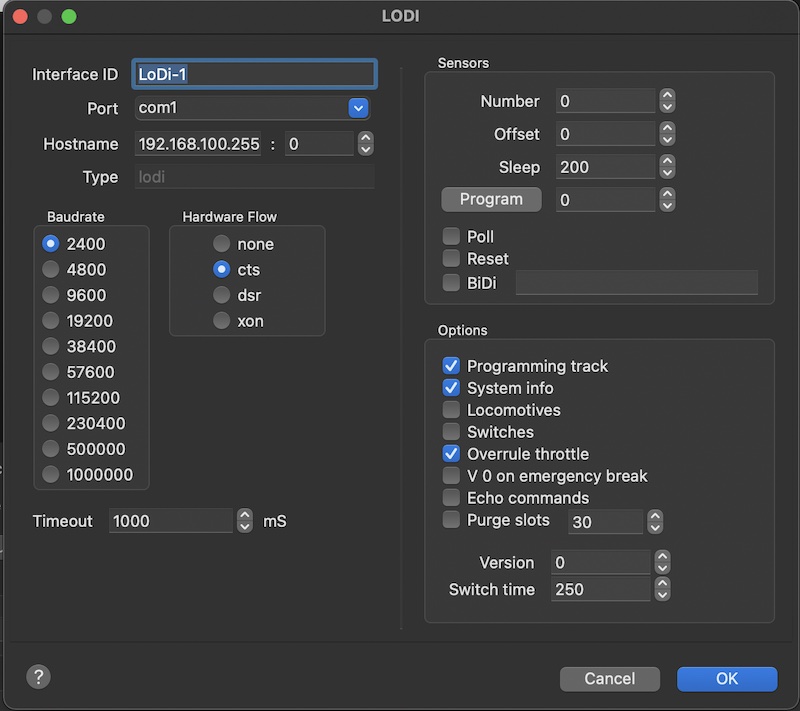Click the Sleep value stepper arrows
Viewport: 800px width, 711px height.
coord(667,167)
